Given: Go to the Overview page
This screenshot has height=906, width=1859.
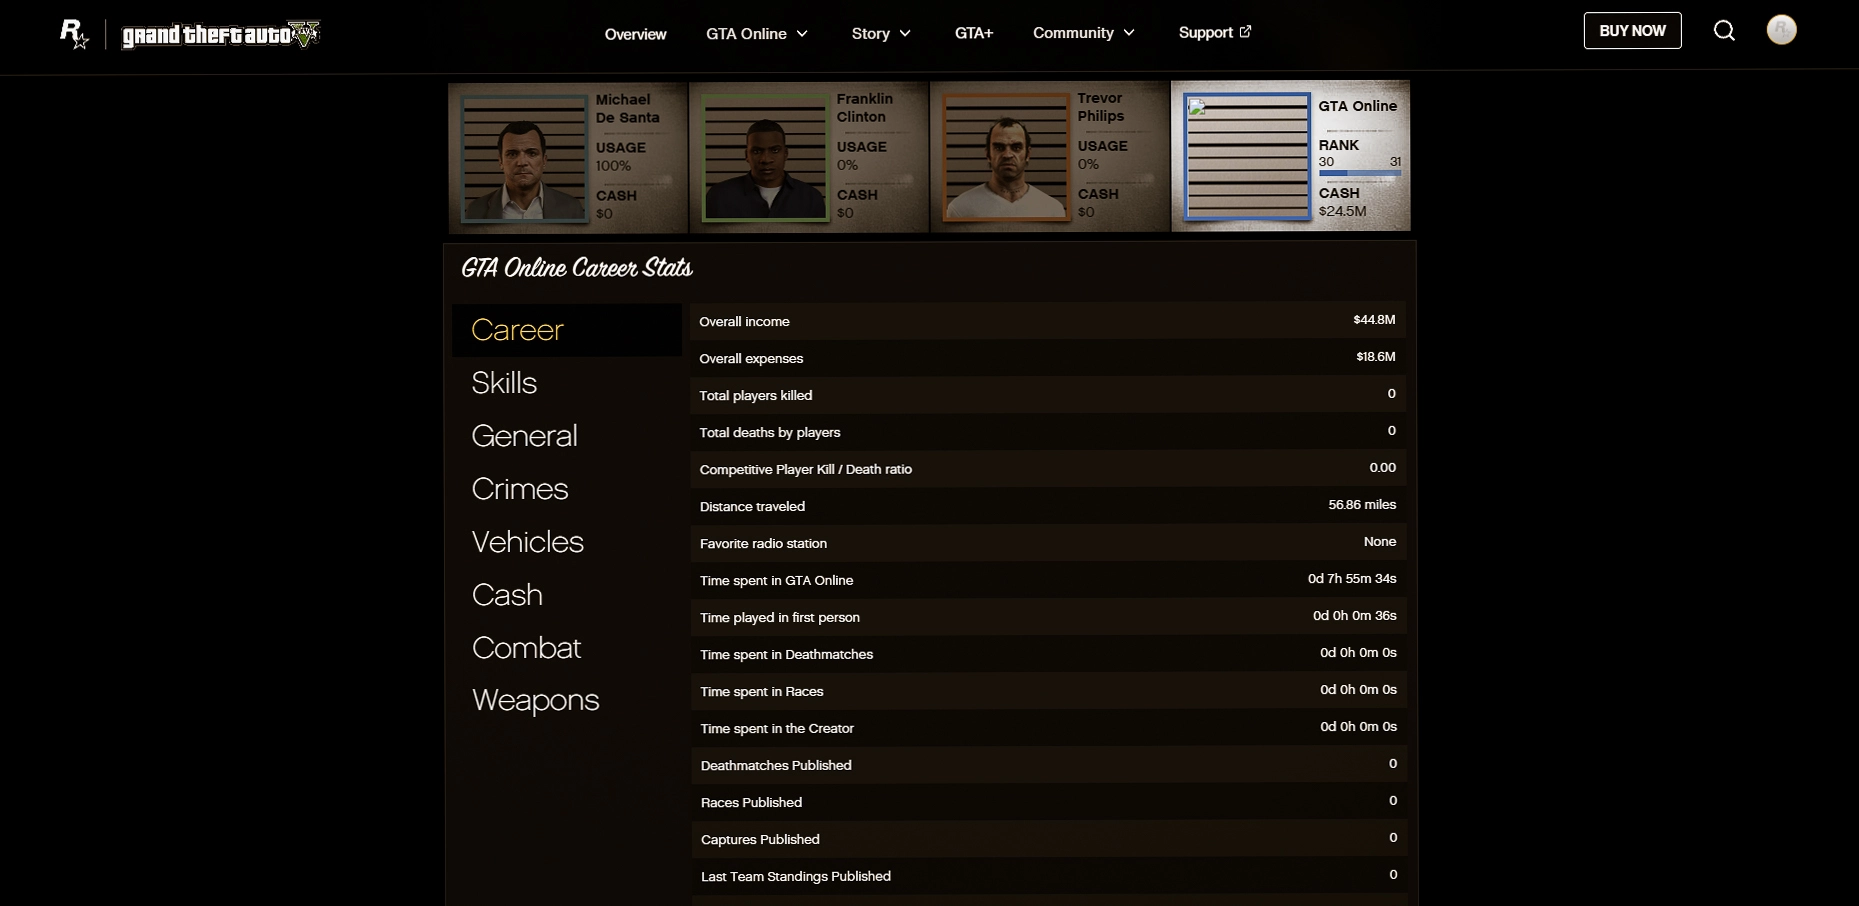Looking at the screenshot, I should (x=635, y=34).
